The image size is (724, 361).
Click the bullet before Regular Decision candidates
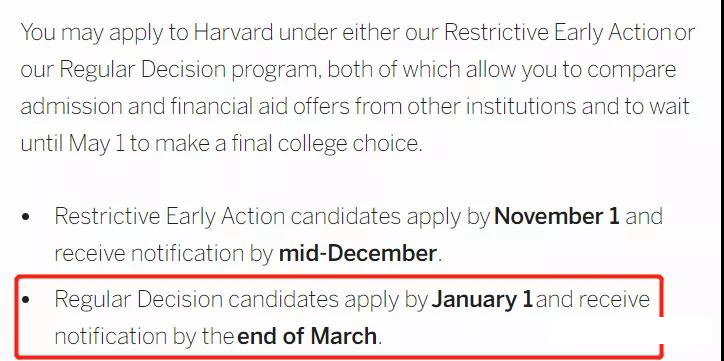[25, 300]
